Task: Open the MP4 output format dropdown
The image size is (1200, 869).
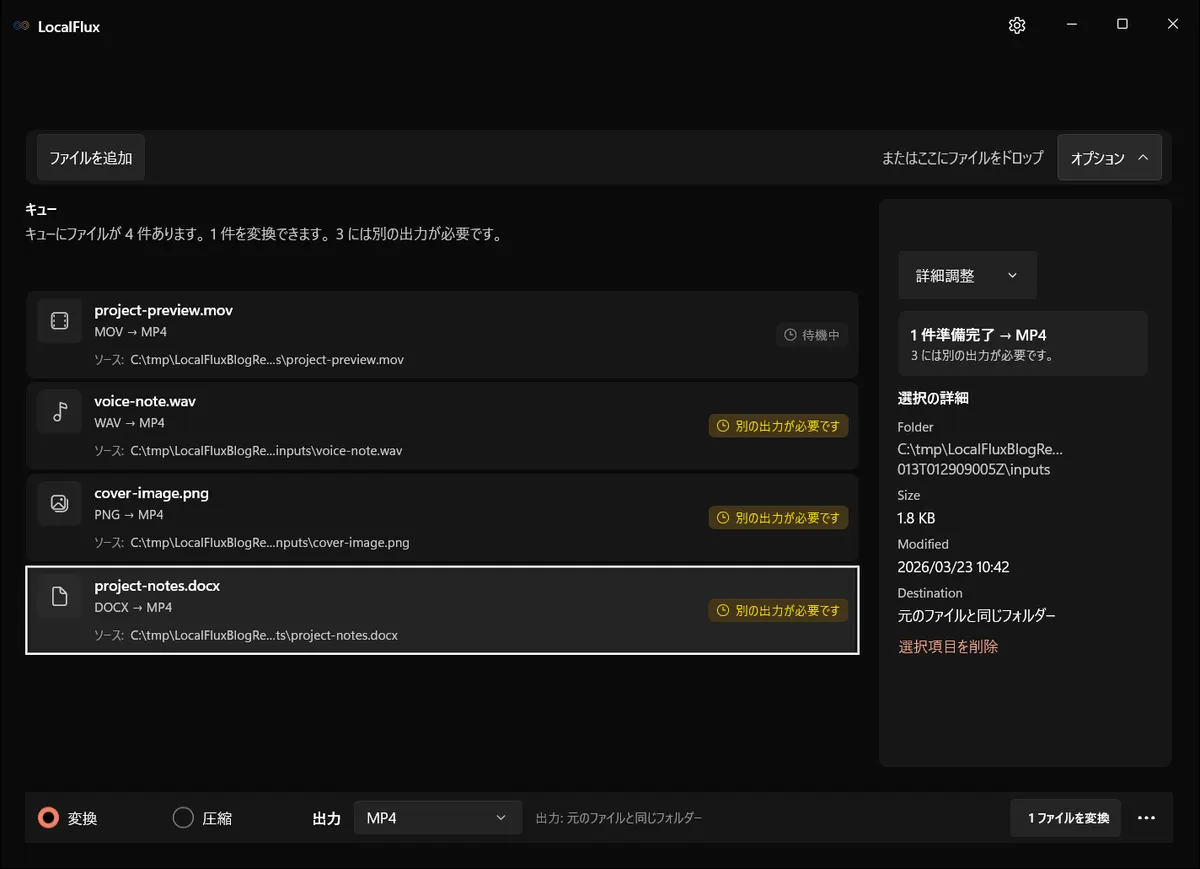Action: coord(438,818)
